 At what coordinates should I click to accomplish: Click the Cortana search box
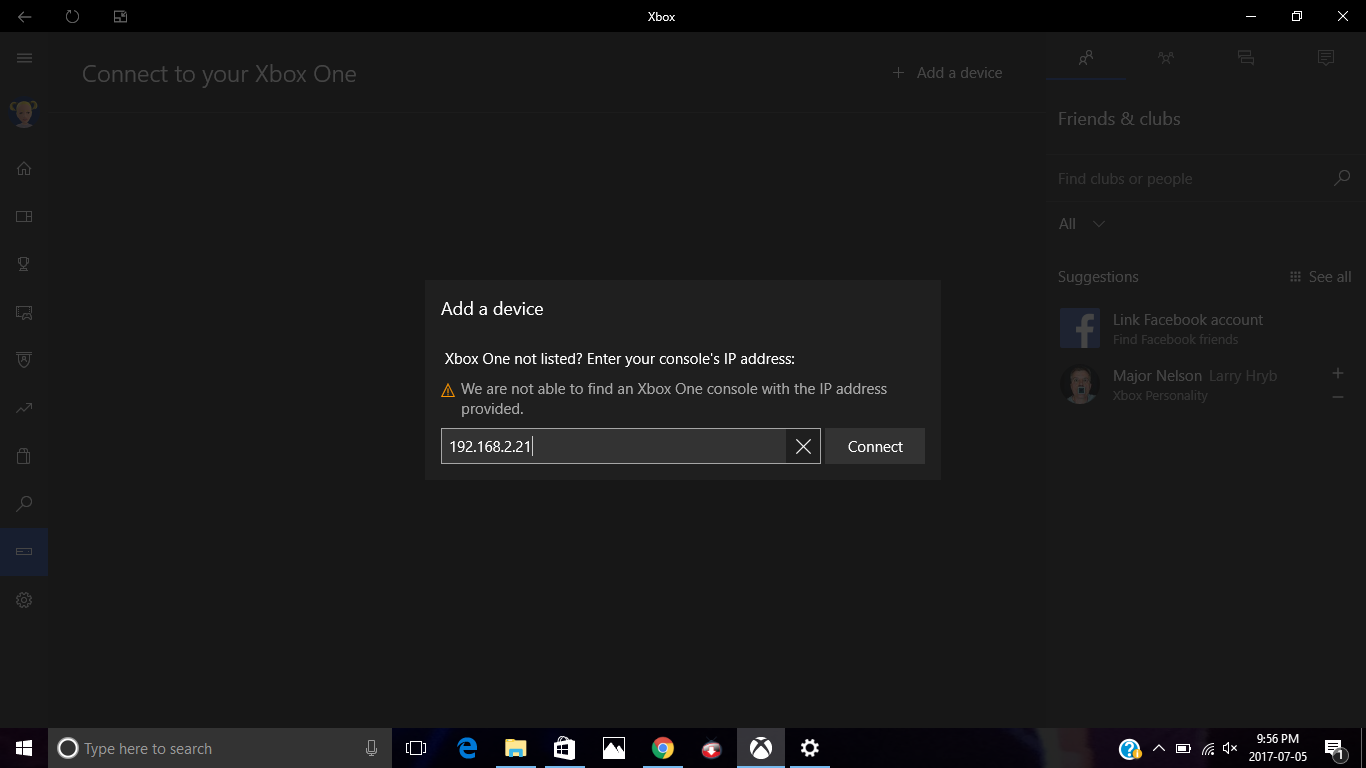click(x=220, y=748)
